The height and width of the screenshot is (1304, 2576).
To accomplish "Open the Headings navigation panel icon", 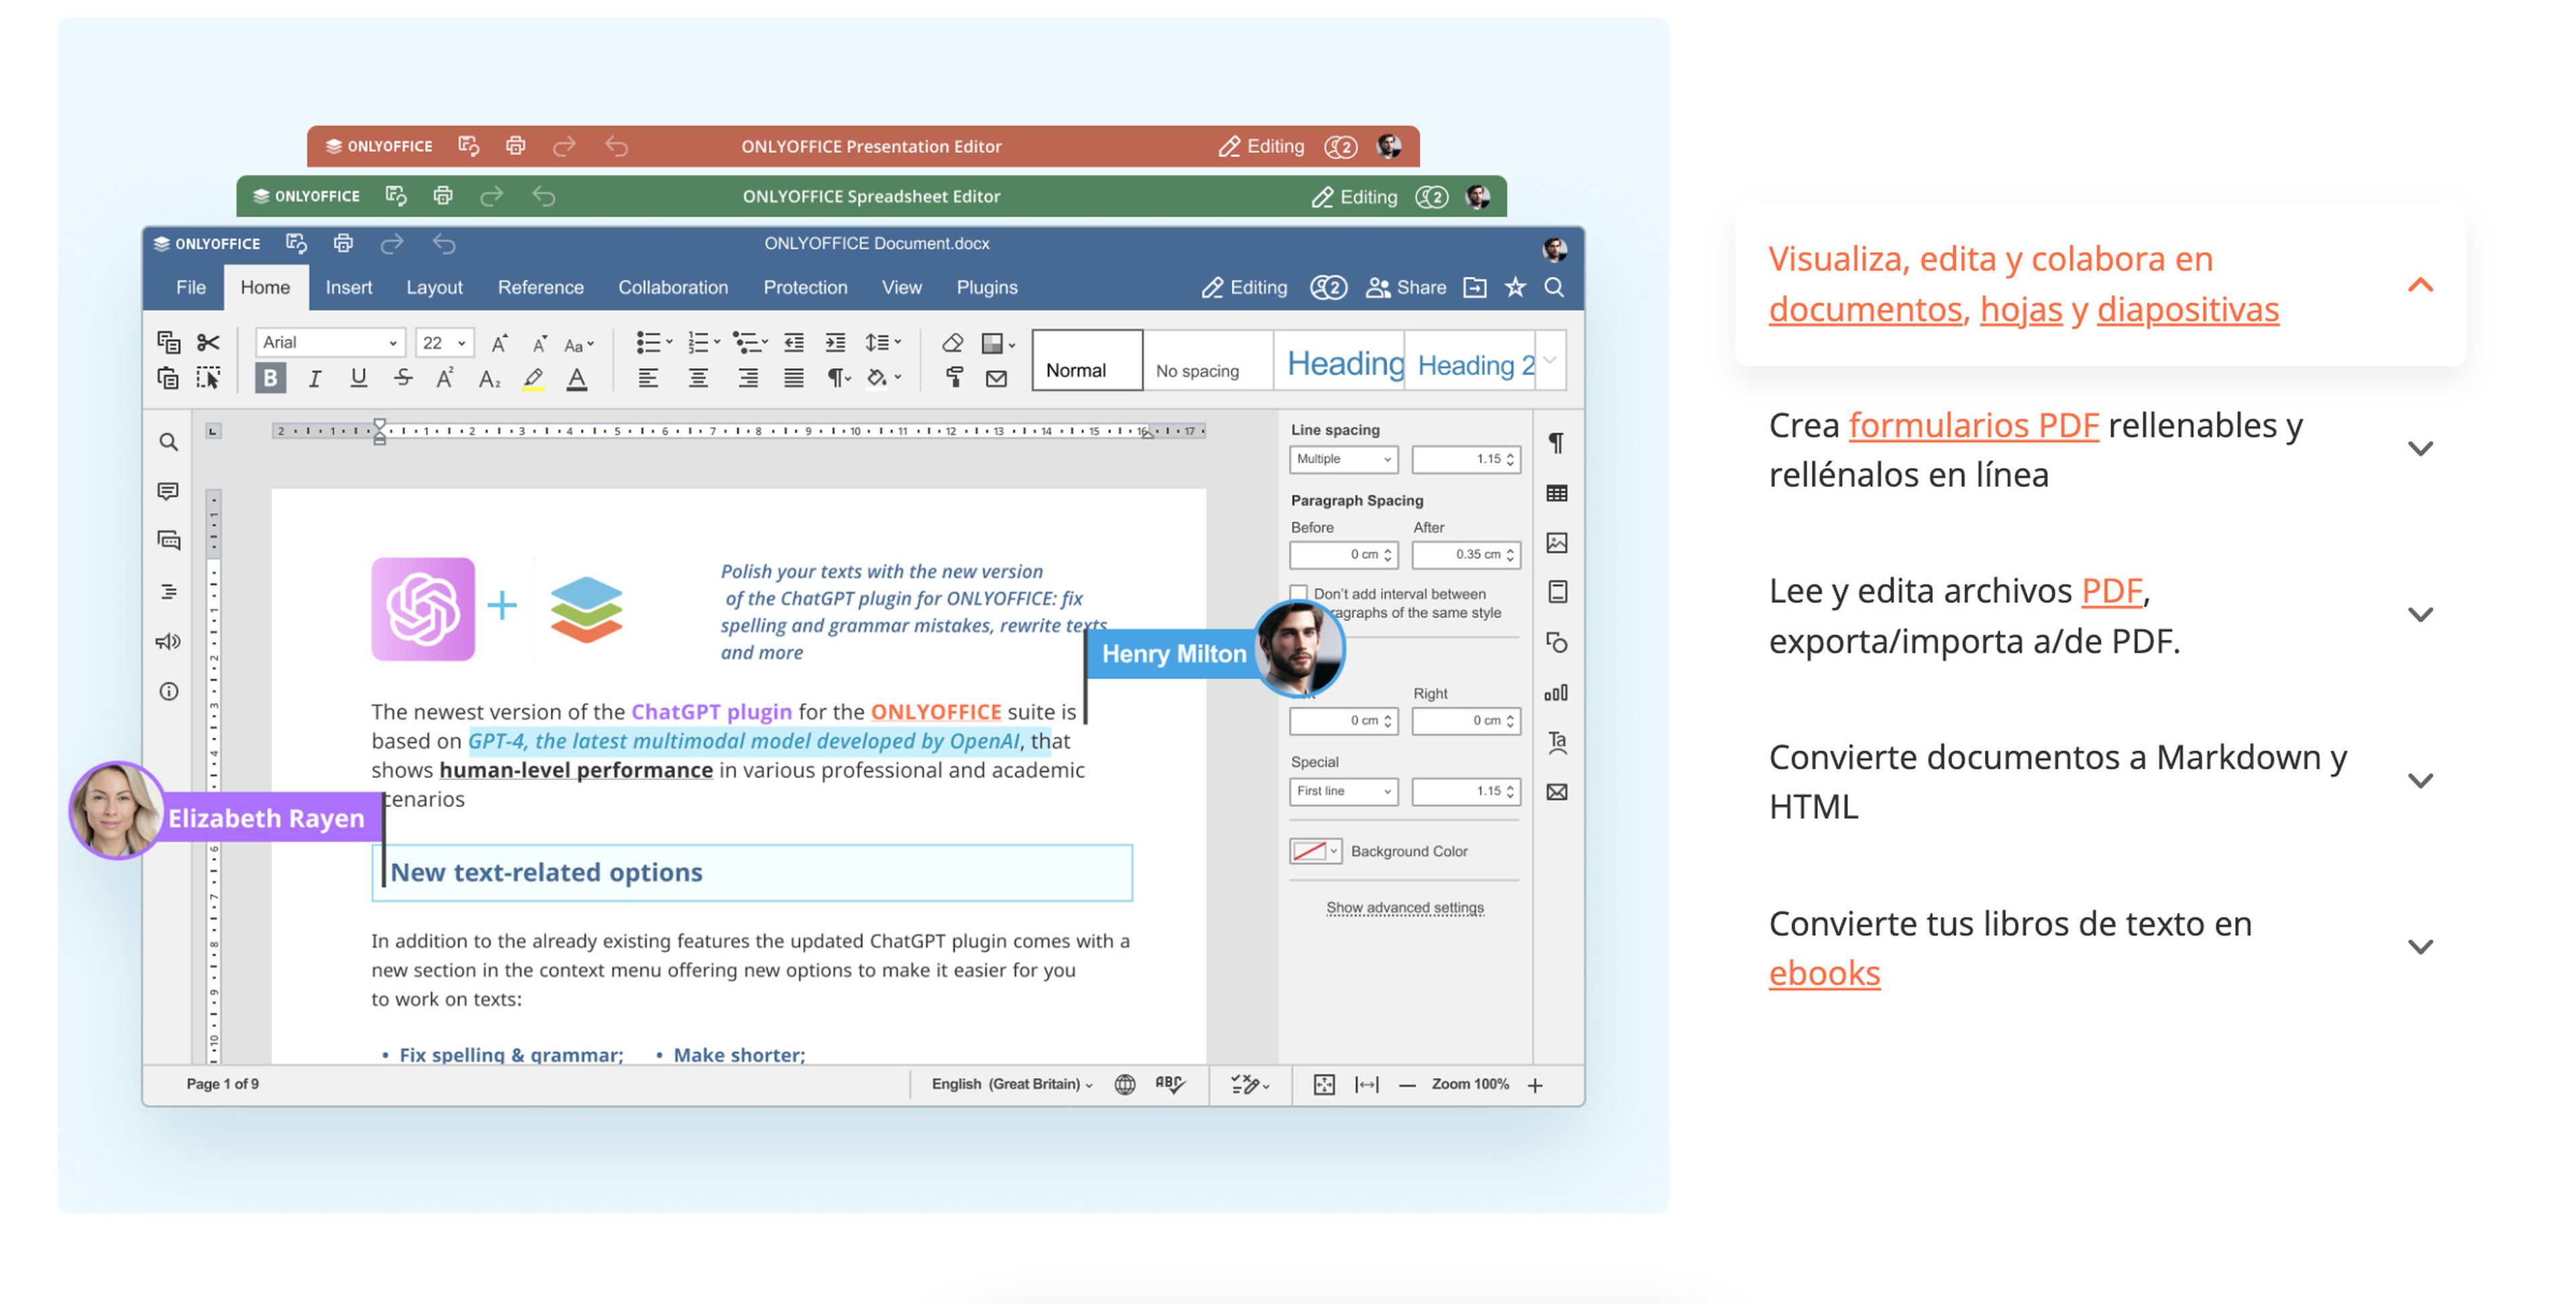I will (x=168, y=591).
